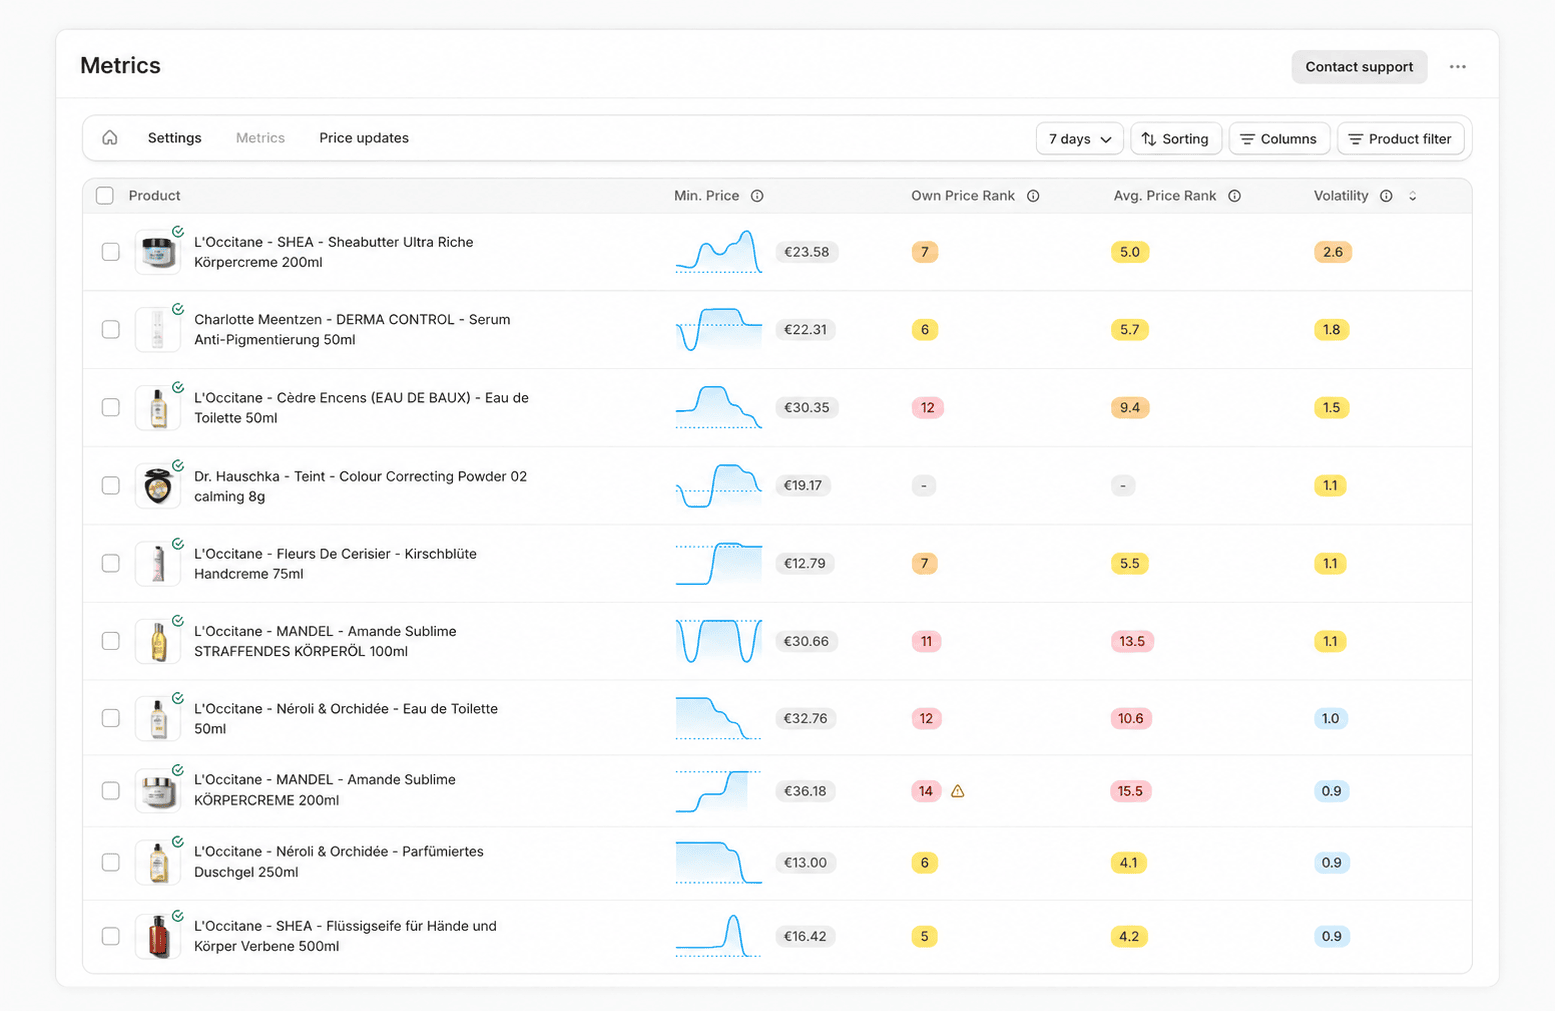
Task: Click the green verified badge on DERMA CONTROL Serum
Action: tap(178, 309)
